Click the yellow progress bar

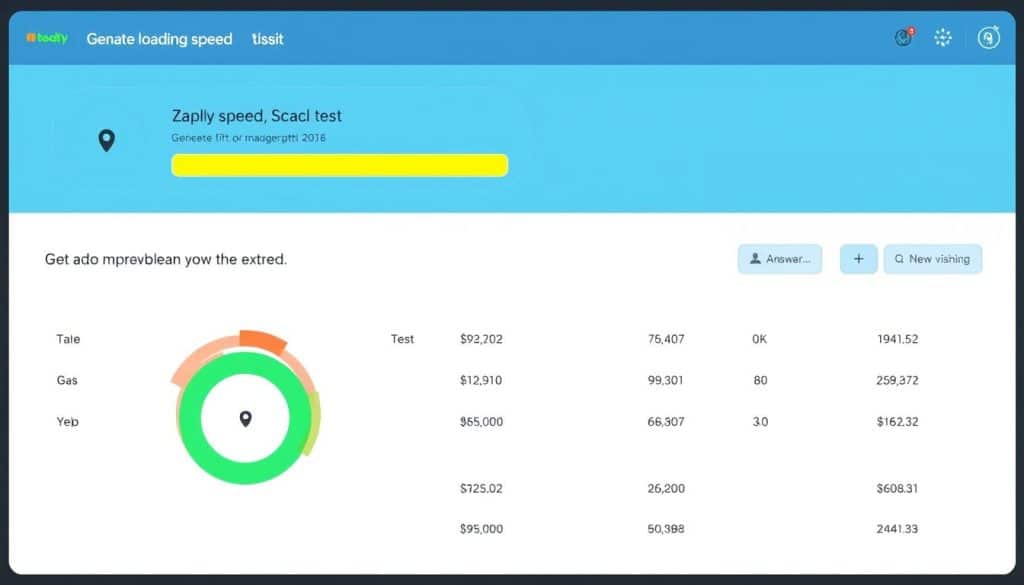340,165
